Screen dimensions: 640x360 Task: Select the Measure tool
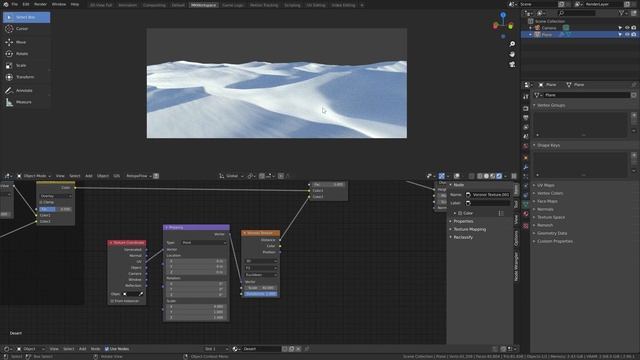click(x=26, y=102)
